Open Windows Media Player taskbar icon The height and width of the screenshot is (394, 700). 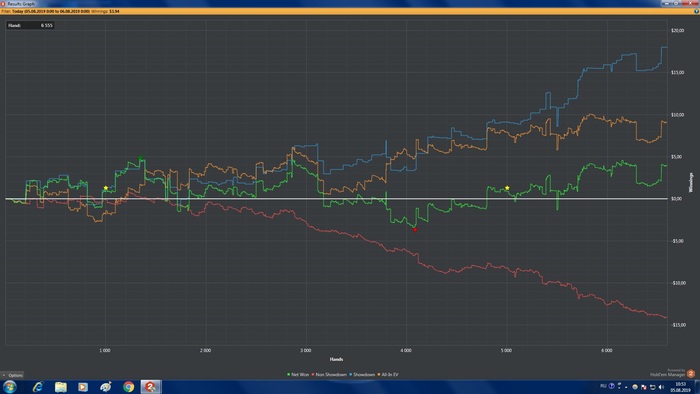[x=83, y=386]
